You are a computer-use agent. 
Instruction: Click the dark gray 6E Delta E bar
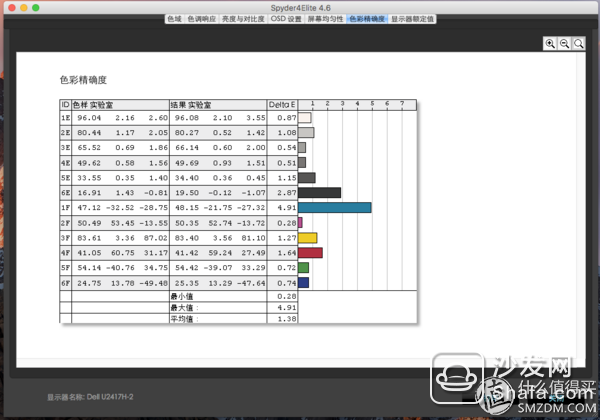point(319,192)
